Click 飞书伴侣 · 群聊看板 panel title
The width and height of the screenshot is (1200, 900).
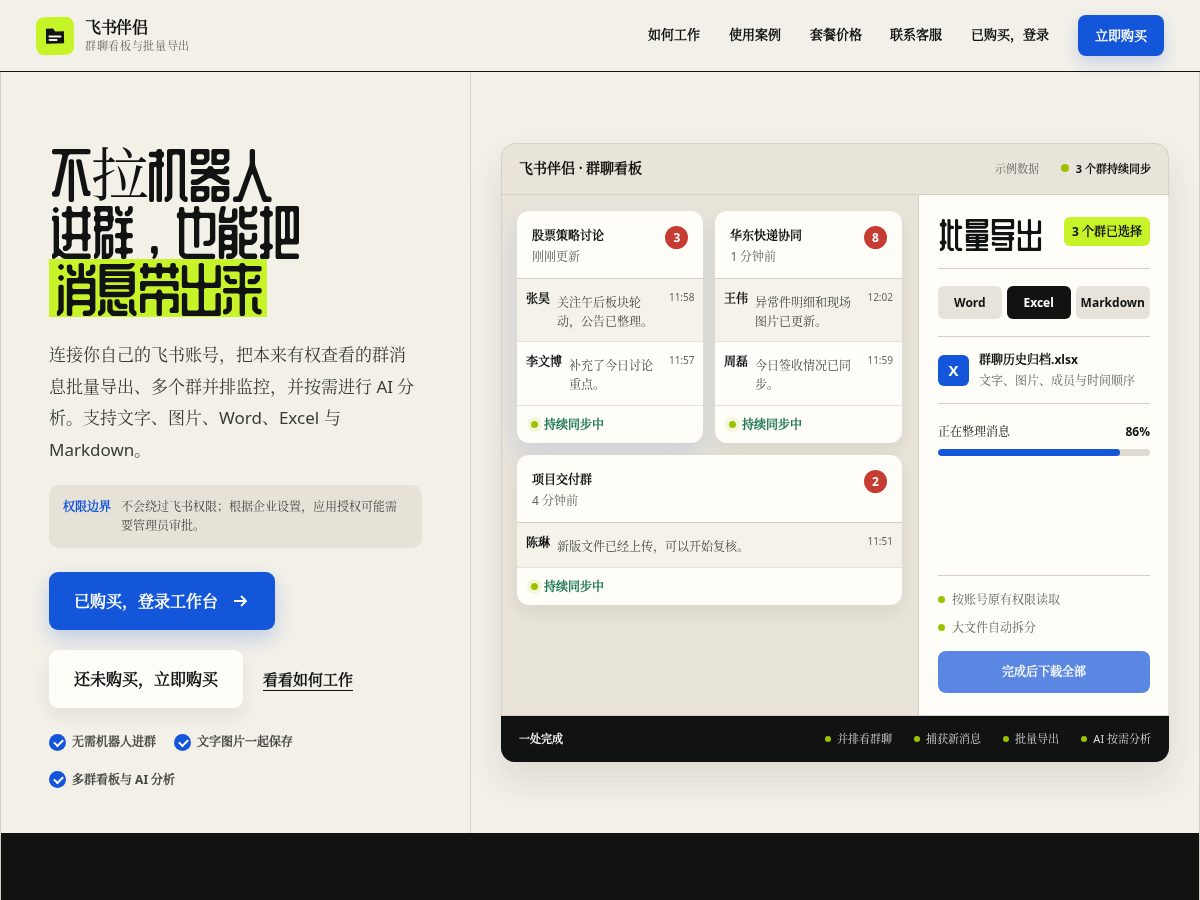[x=581, y=168]
